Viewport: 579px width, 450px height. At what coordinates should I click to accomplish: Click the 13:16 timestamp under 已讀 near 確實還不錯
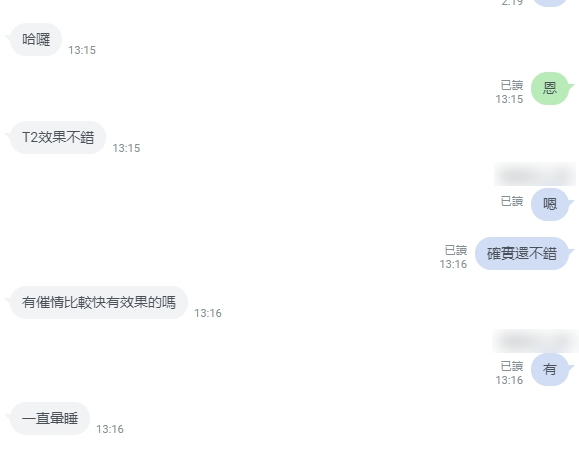(453, 264)
